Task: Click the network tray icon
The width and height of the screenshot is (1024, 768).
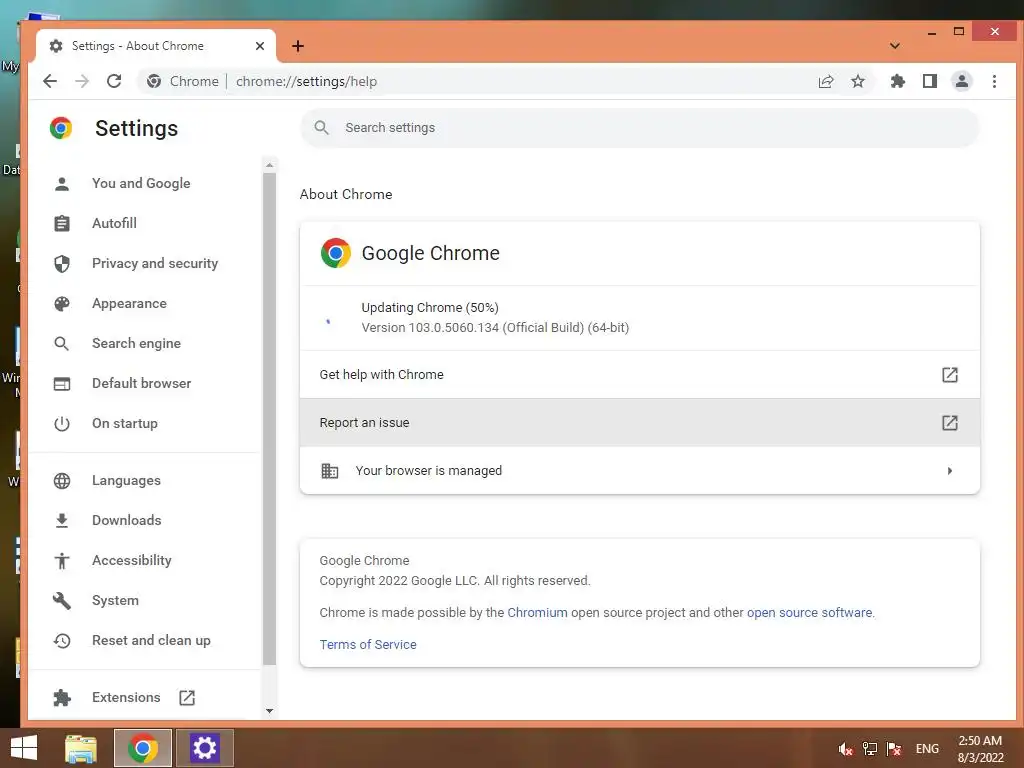Action: [x=870, y=749]
